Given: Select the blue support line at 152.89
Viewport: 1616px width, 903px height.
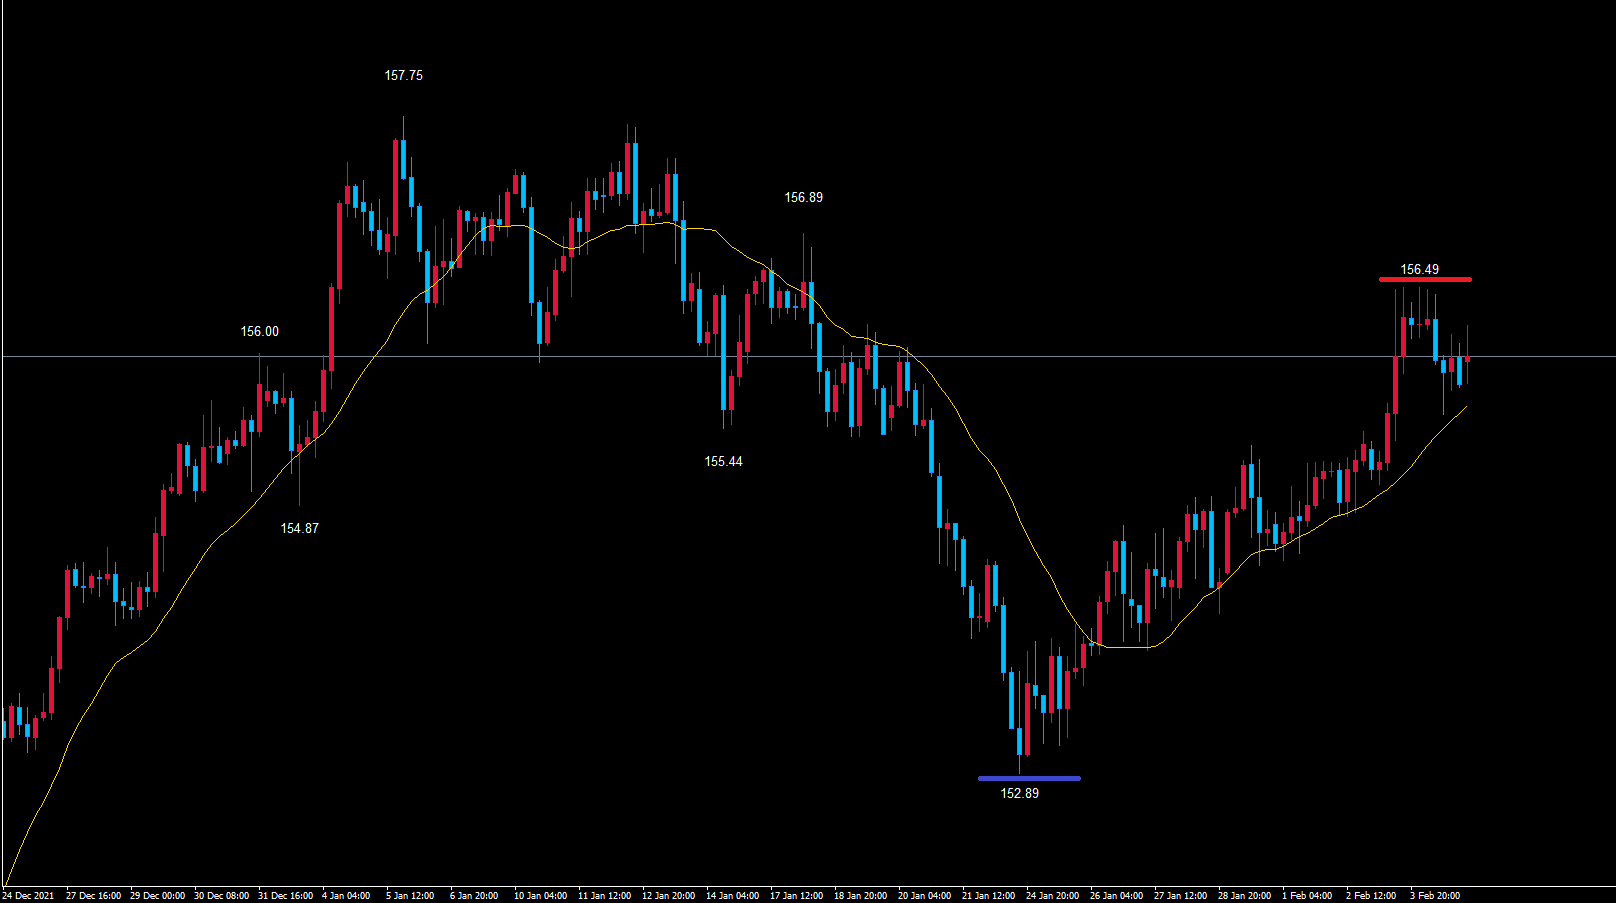Looking at the screenshot, I should tap(1029, 778).
